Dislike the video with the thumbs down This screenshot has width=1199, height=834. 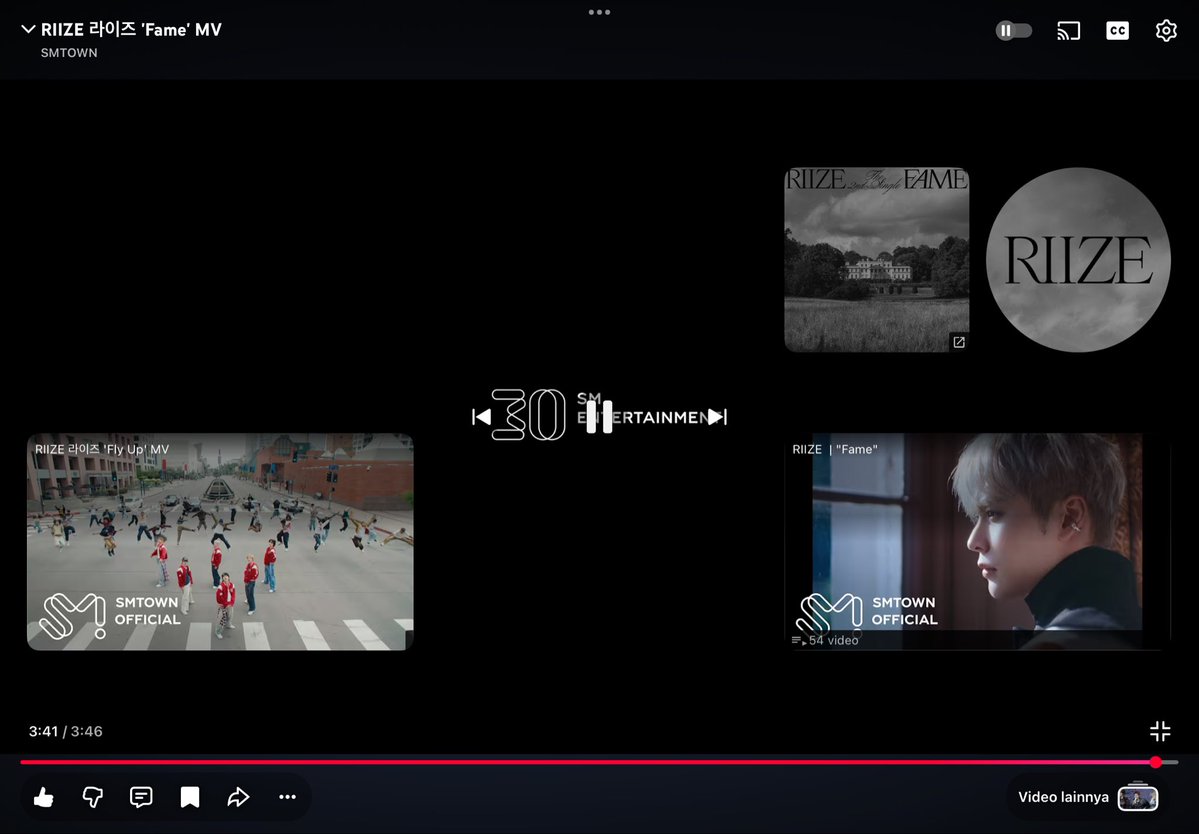93,797
